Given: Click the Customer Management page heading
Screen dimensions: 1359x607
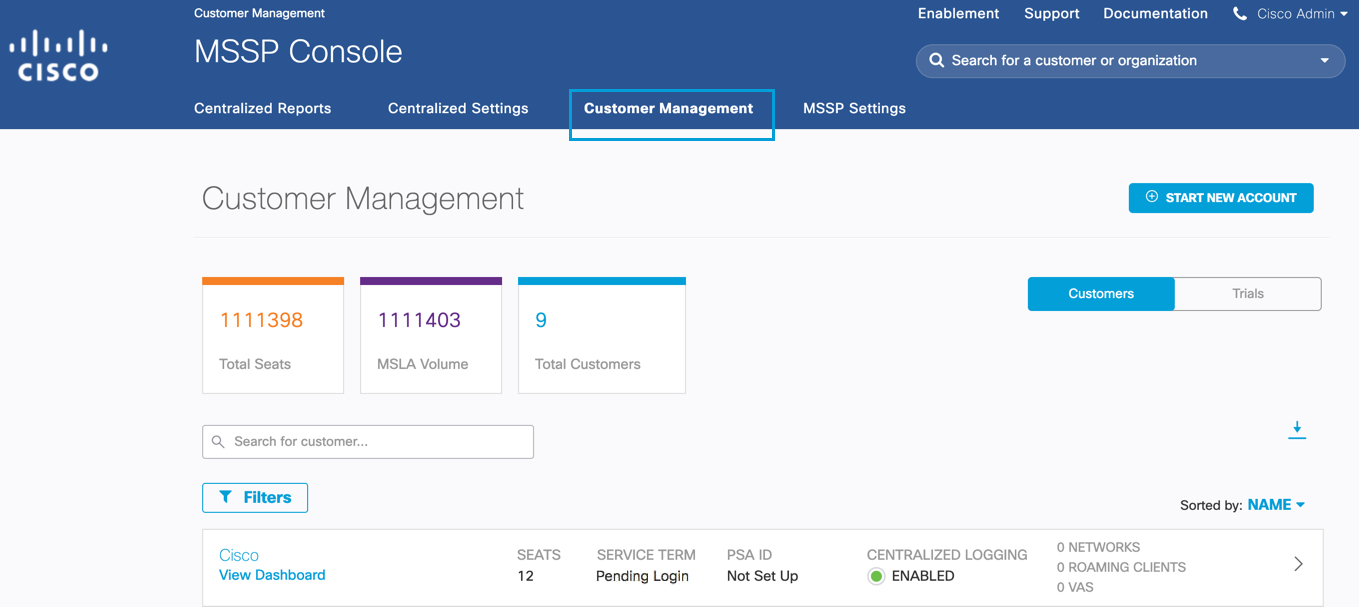Looking at the screenshot, I should point(363,198).
